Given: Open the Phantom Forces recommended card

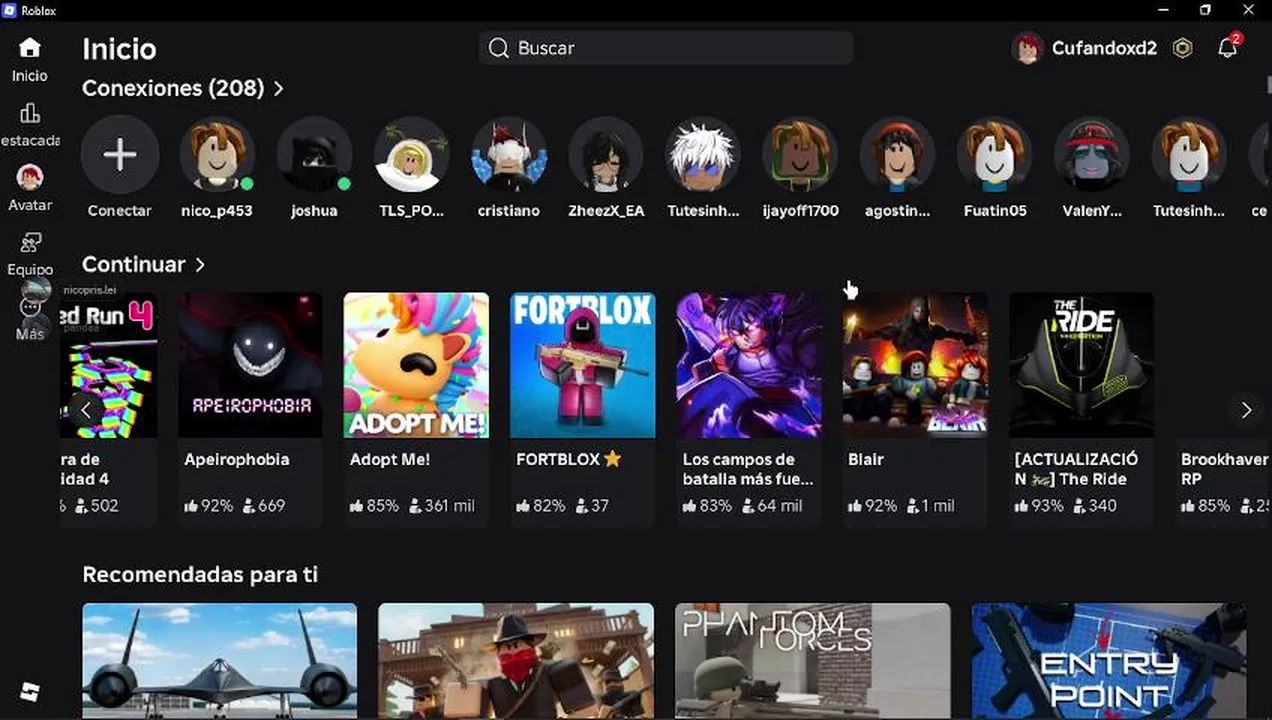Looking at the screenshot, I should pos(813,660).
